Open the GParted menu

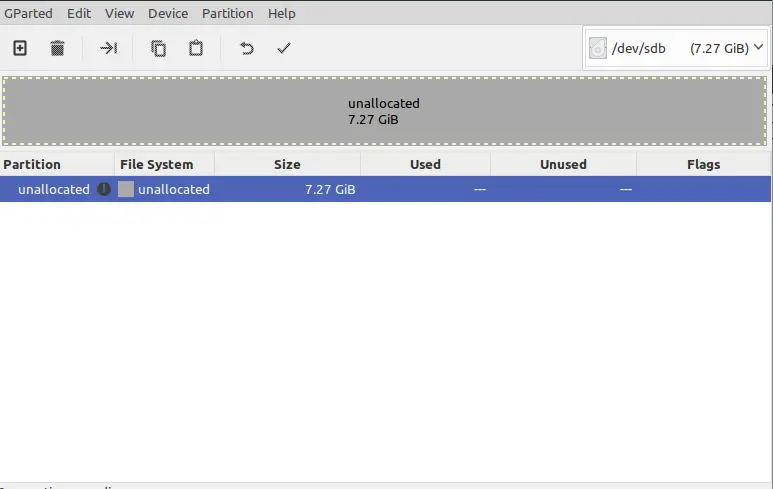(x=28, y=13)
